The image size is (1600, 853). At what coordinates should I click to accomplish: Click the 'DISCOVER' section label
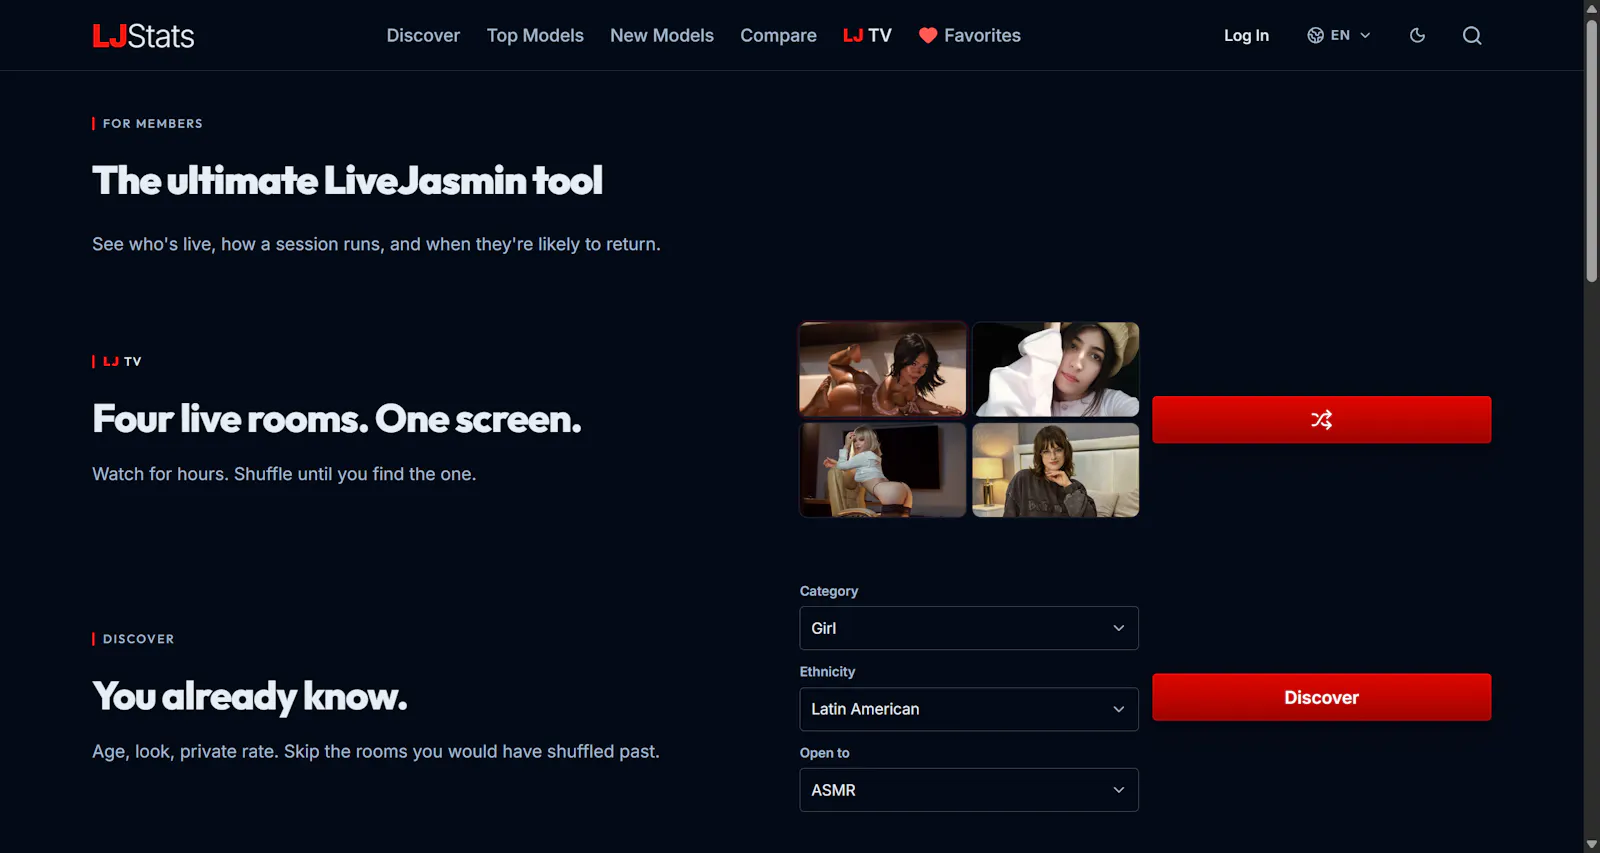tap(138, 639)
